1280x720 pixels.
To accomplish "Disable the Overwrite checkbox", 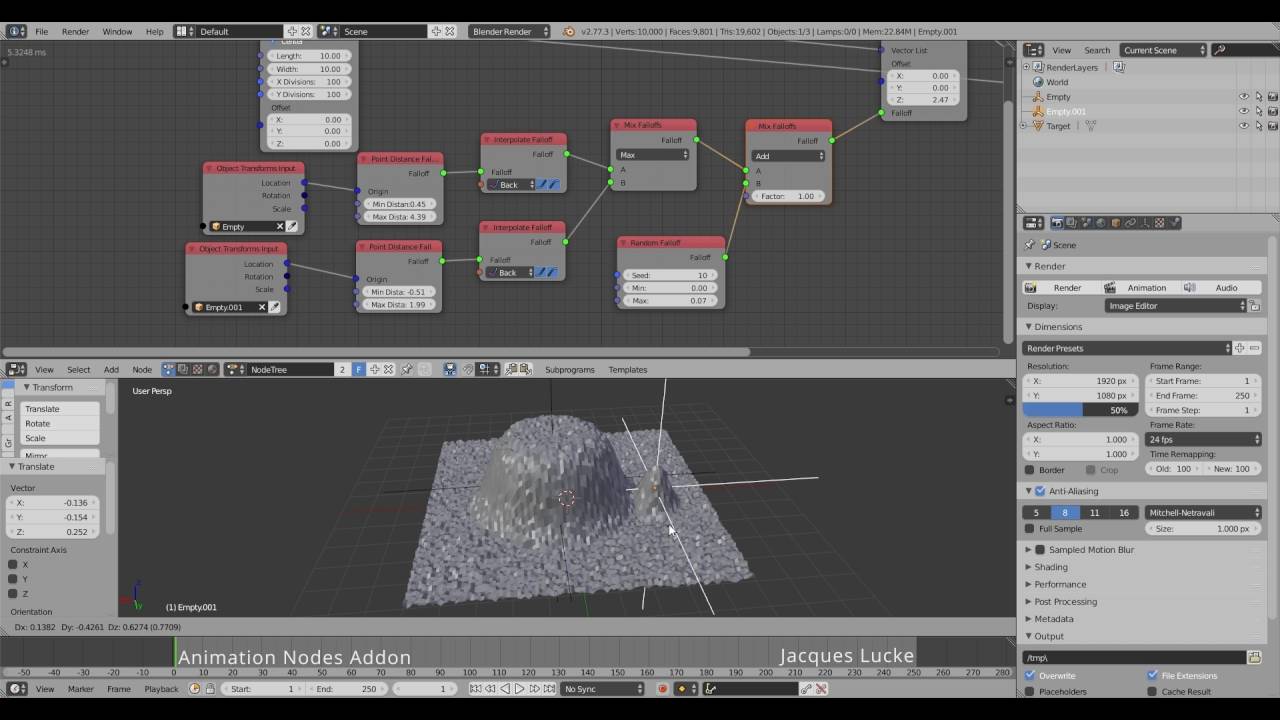I will [1030, 676].
